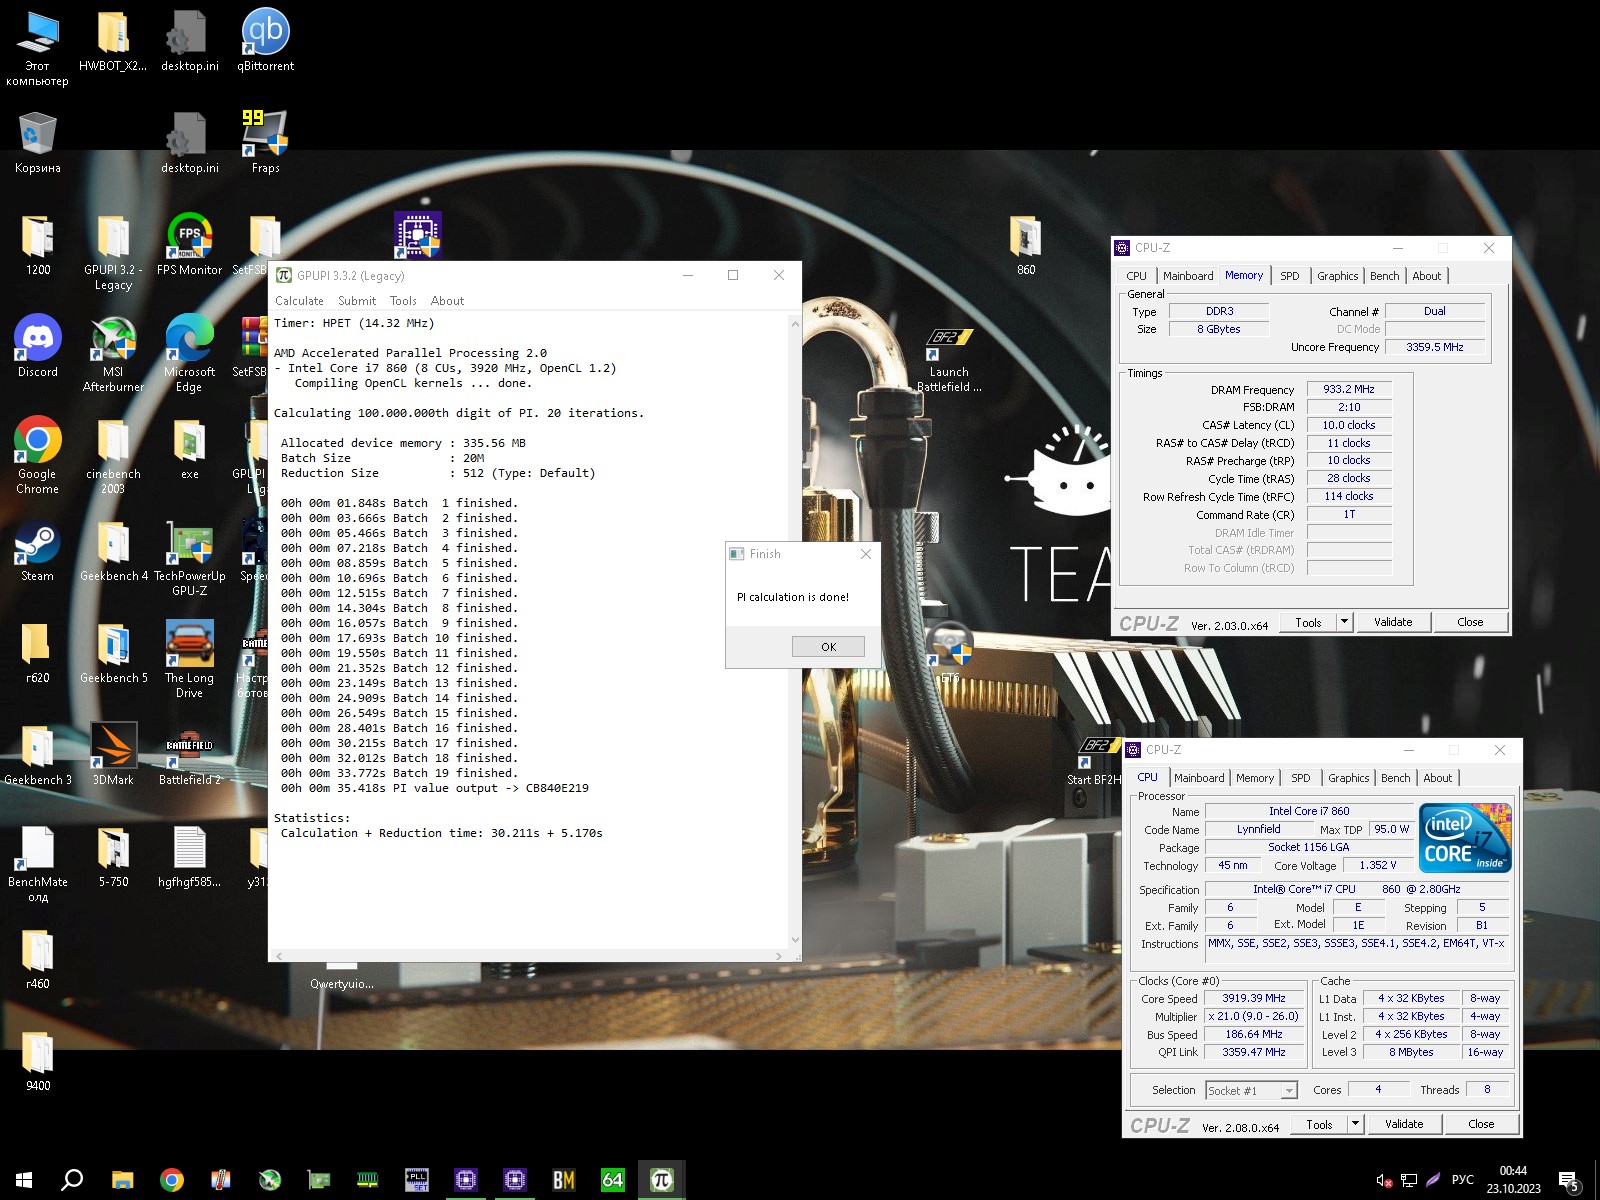Open Bench tab in upper CPU-Z
This screenshot has width=1600, height=1200.
point(1385,276)
